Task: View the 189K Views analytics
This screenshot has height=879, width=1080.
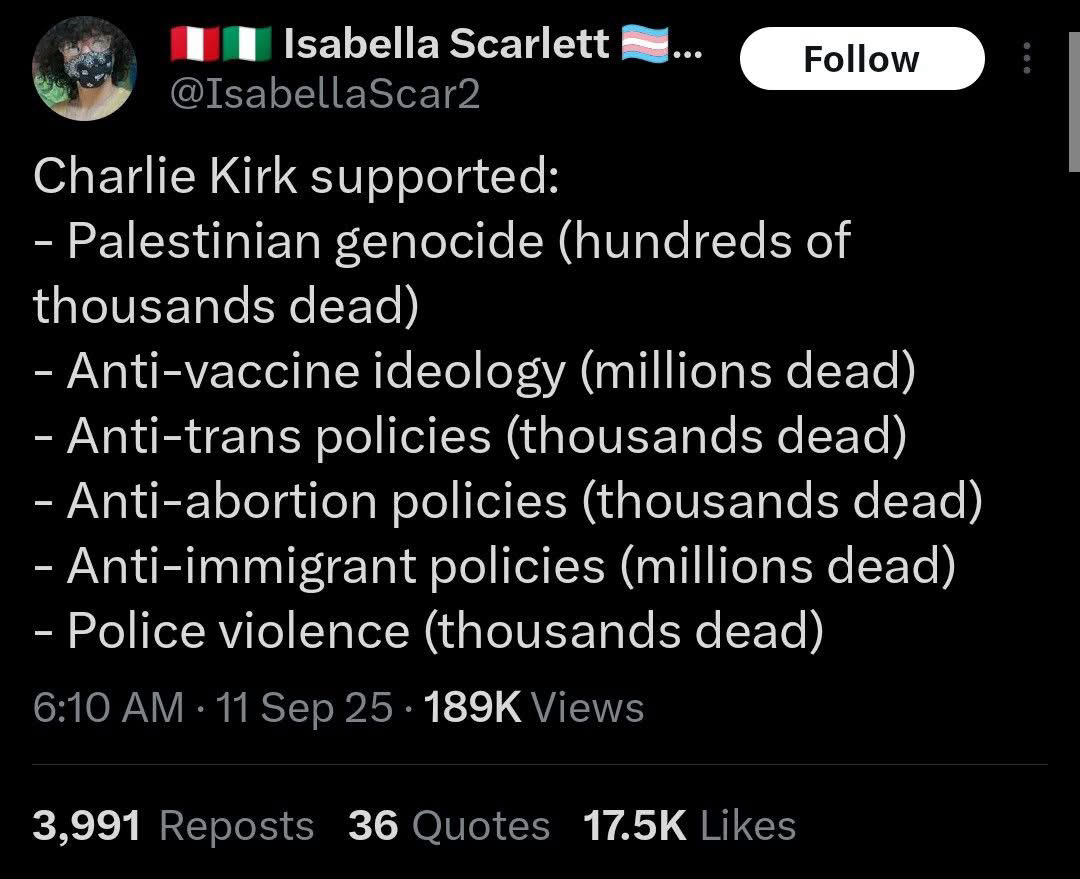Action: 534,708
